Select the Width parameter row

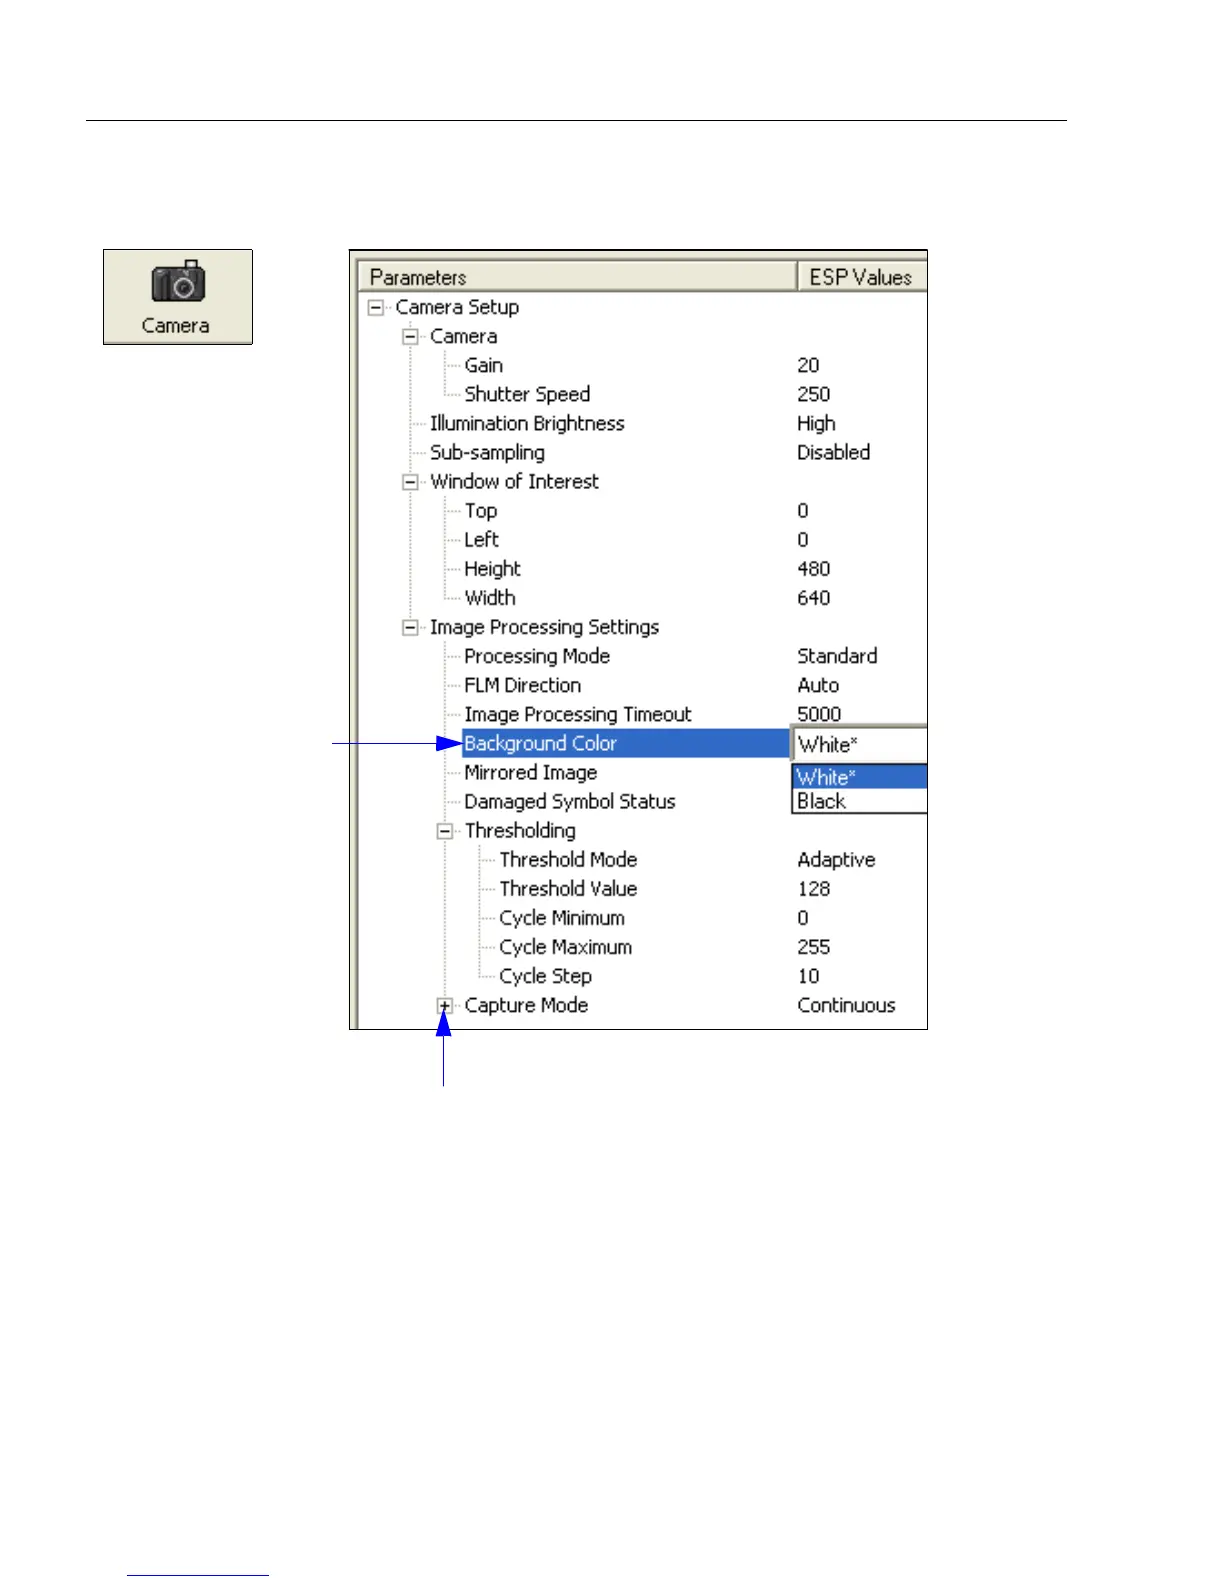490,598
